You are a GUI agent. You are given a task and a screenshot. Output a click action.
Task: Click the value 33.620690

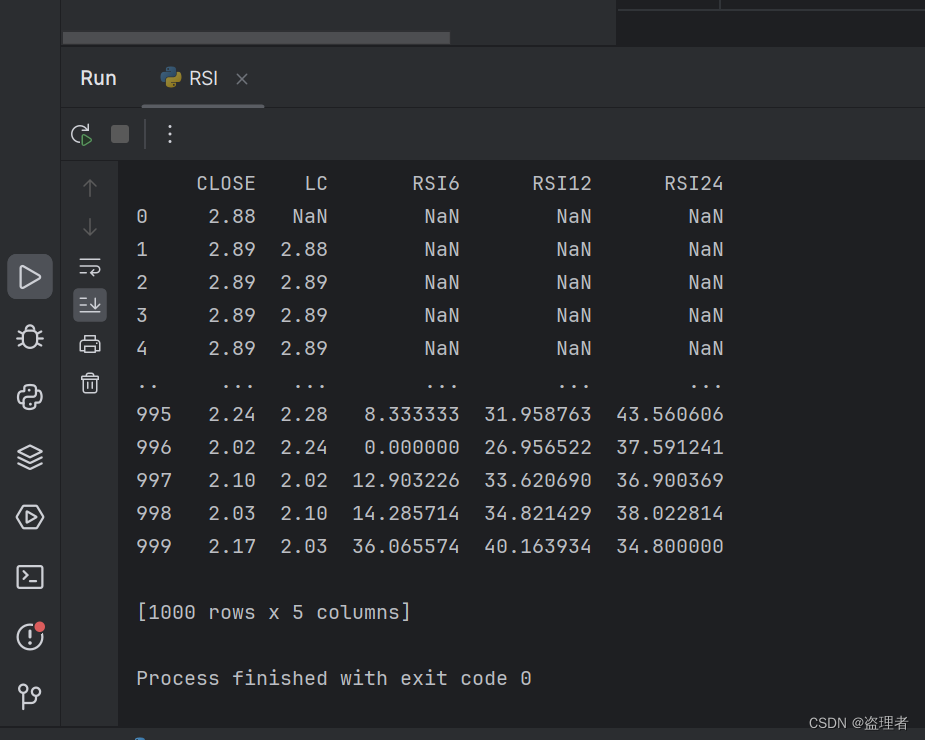(x=537, y=480)
